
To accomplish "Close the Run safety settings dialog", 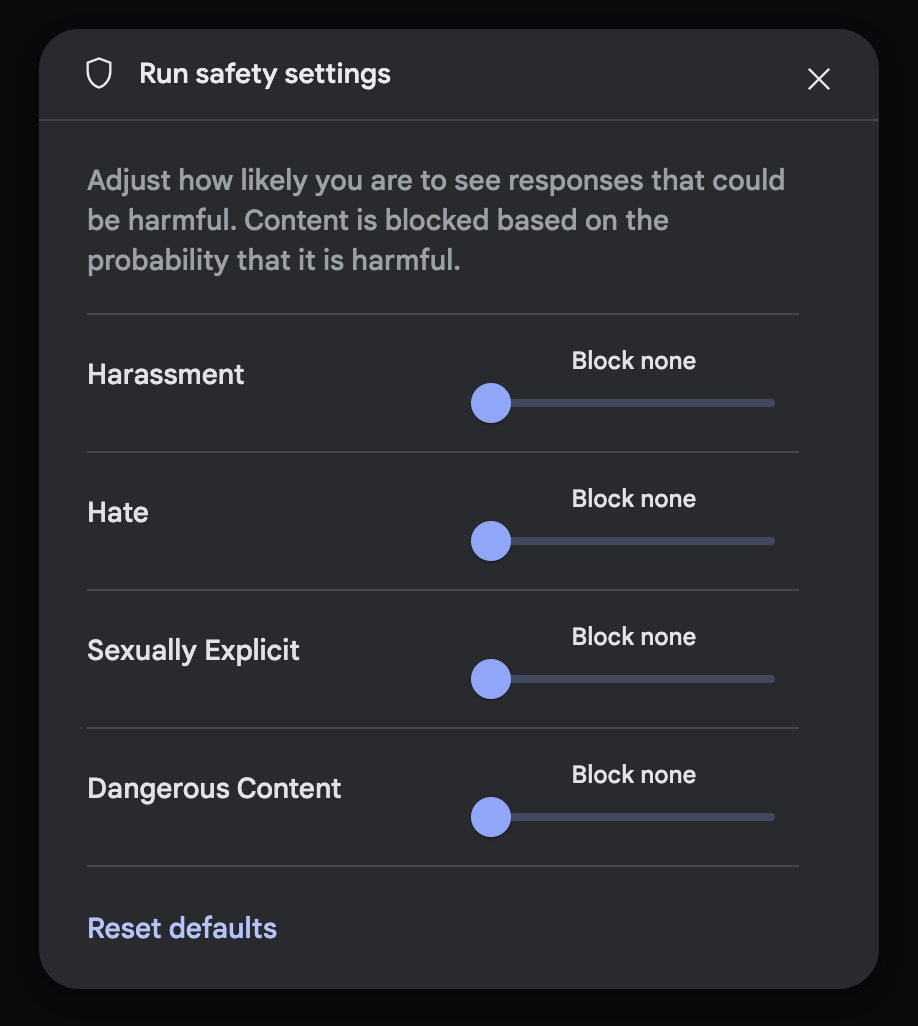I will [x=819, y=79].
